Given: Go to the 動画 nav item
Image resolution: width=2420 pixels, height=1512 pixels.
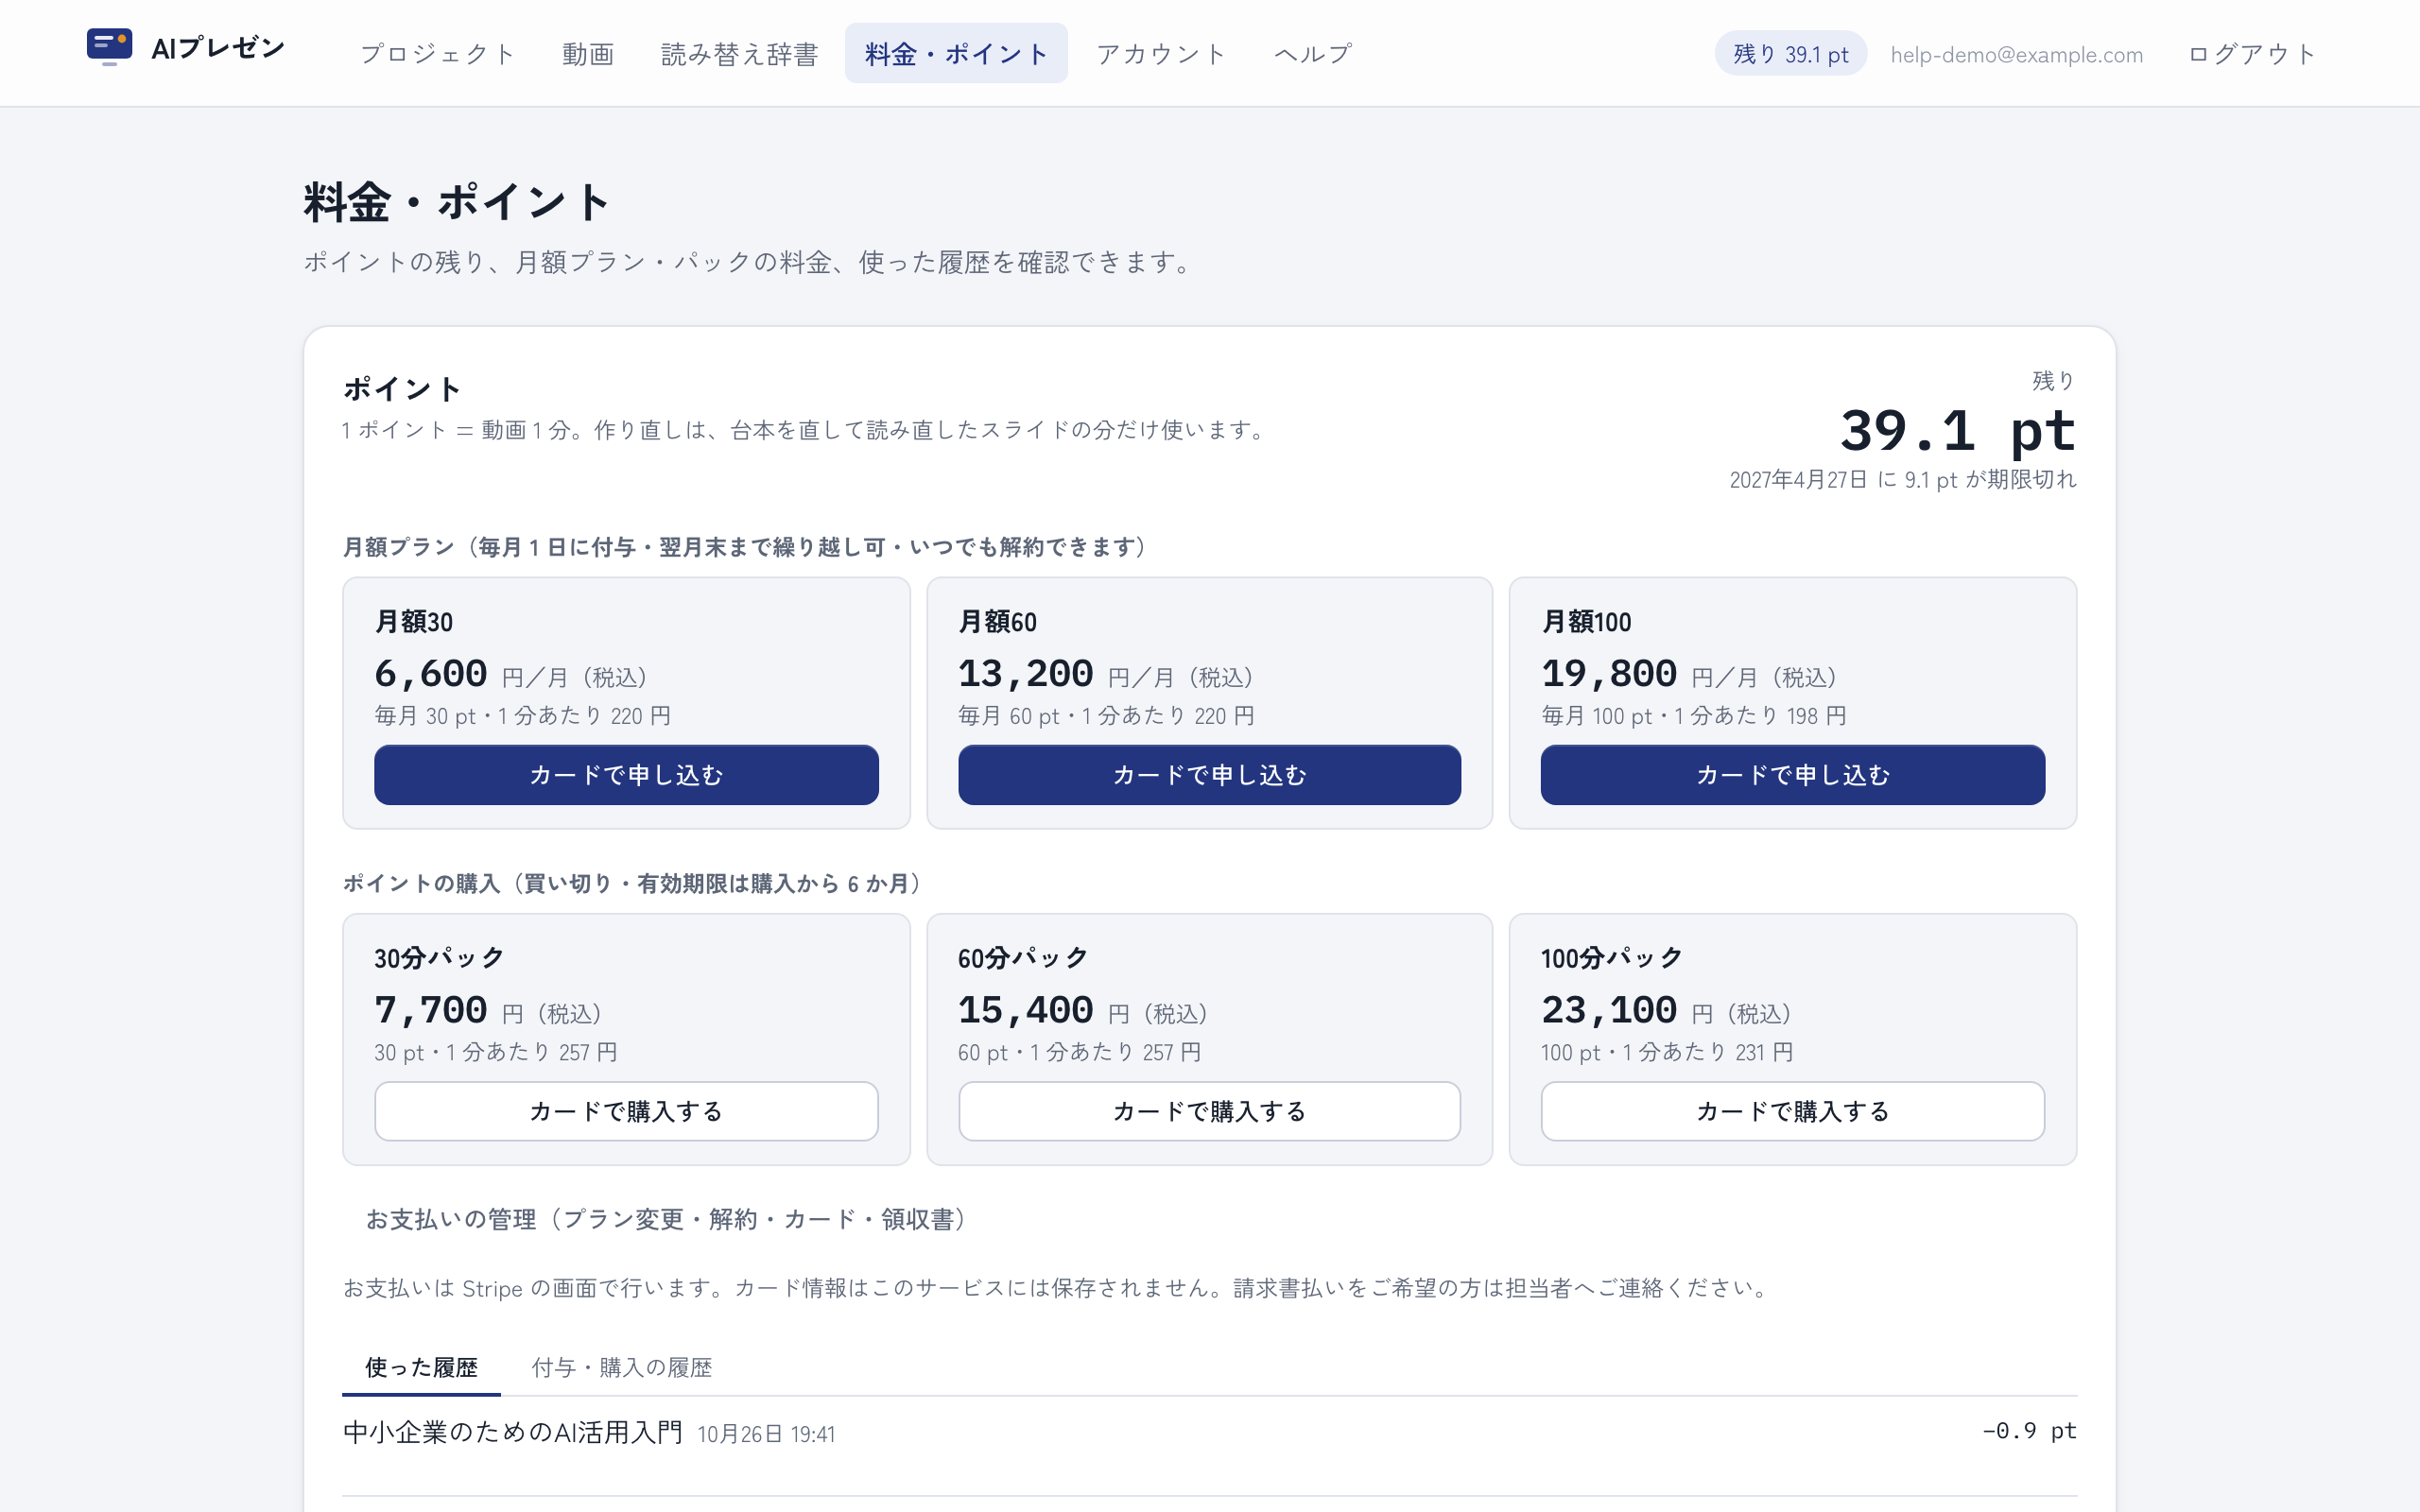Looking at the screenshot, I should tap(588, 54).
